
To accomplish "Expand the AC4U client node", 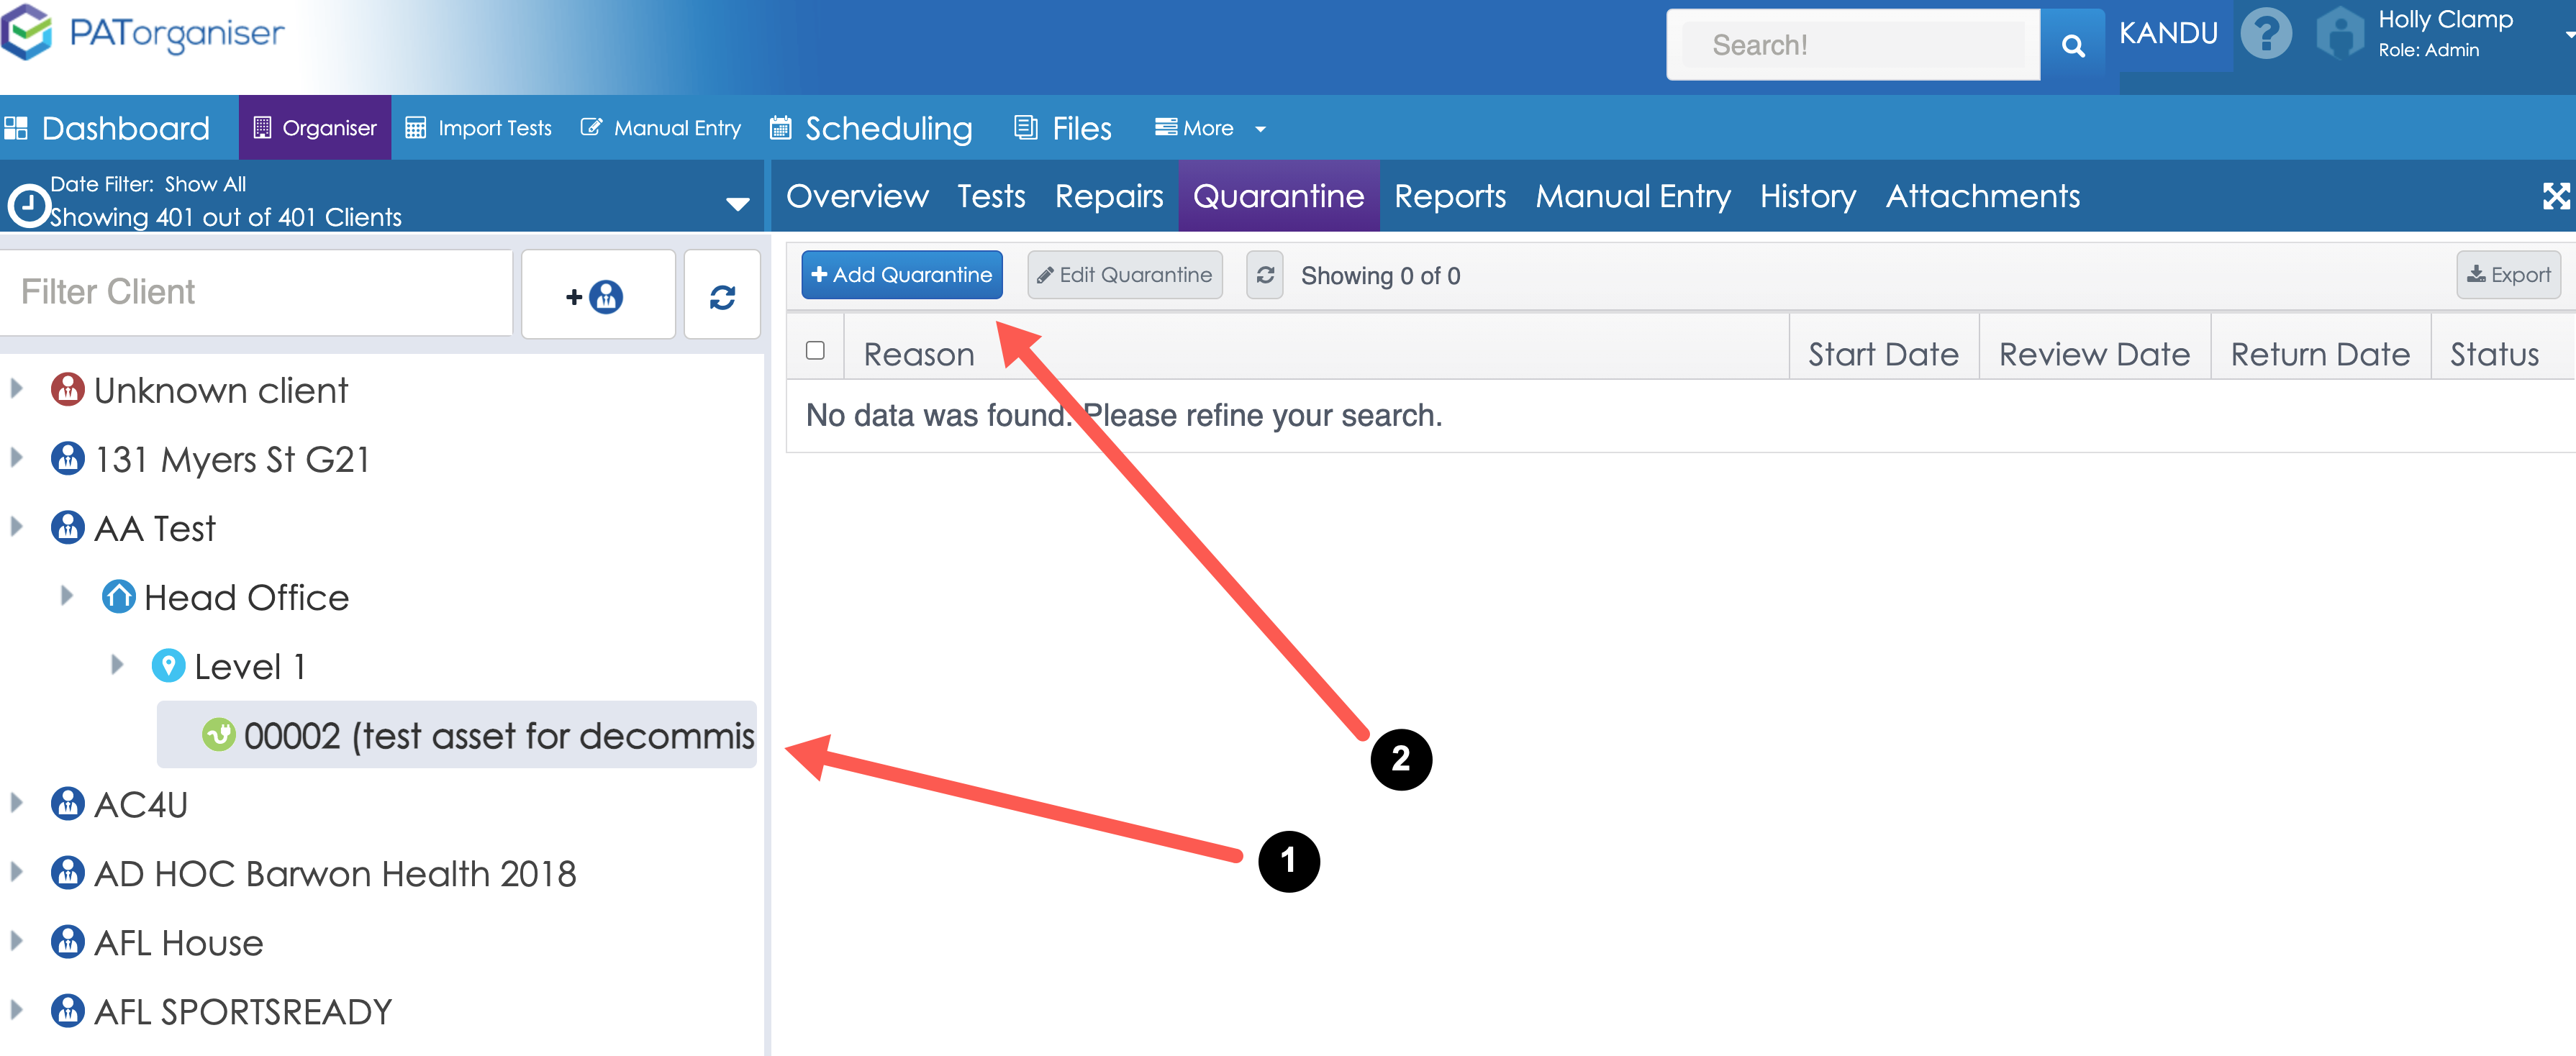I will point(17,803).
